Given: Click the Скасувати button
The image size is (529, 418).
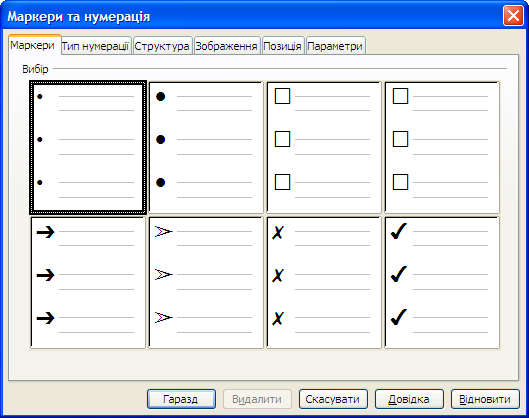Looking at the screenshot, I should click(333, 399).
